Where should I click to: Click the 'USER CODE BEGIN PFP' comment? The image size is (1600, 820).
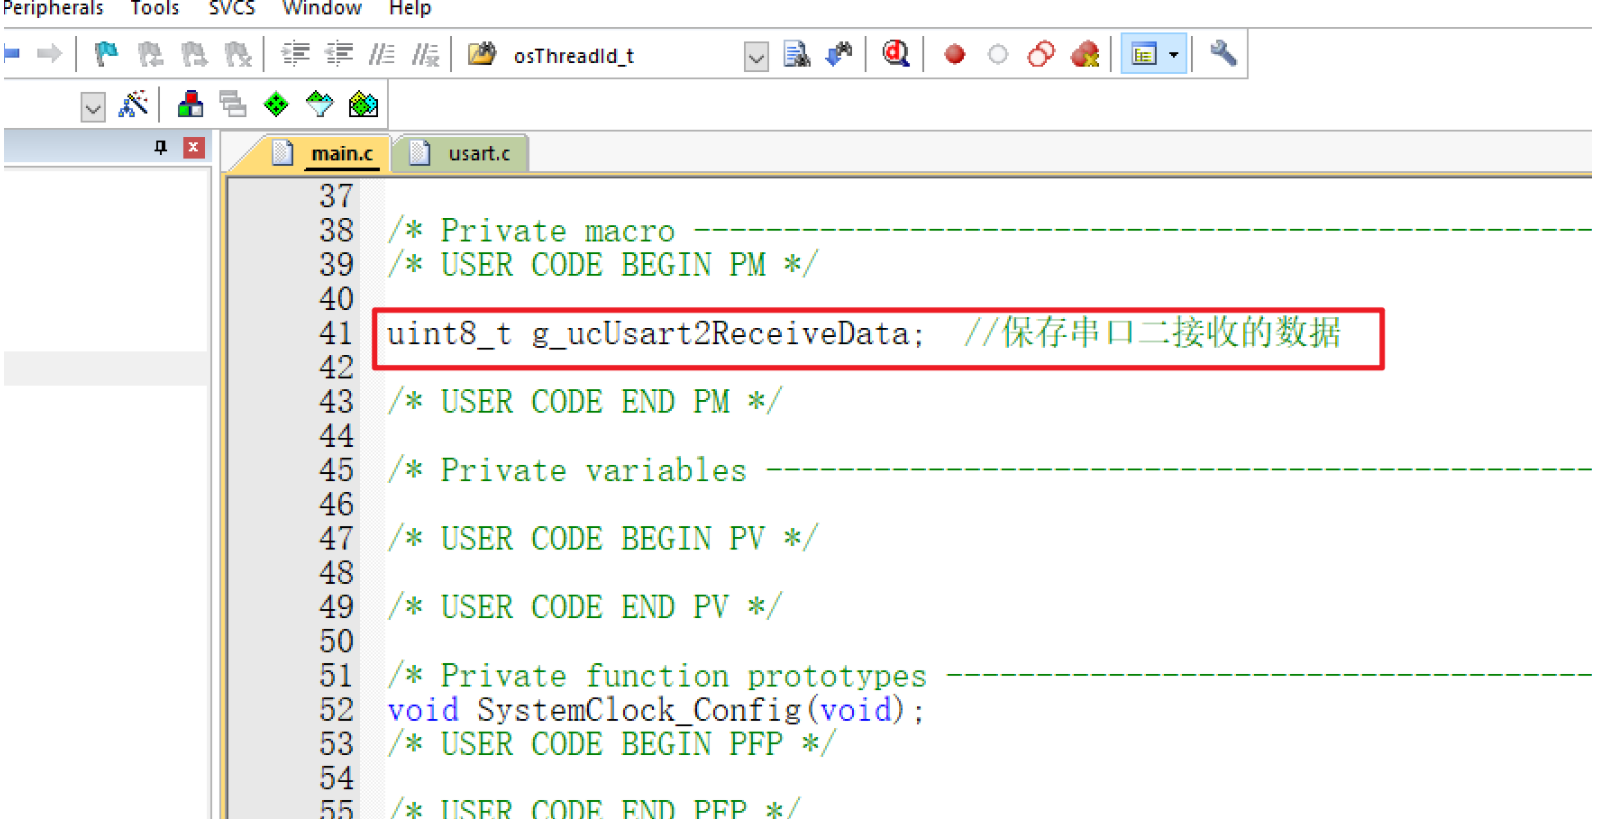(x=612, y=744)
